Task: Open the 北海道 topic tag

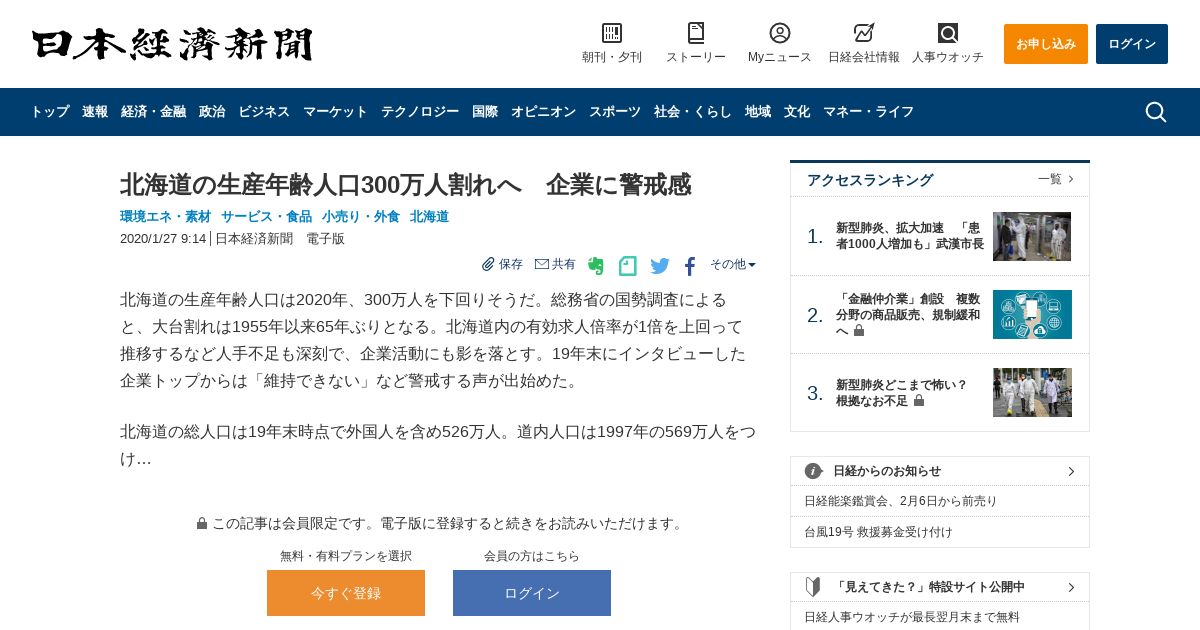Action: point(429,217)
